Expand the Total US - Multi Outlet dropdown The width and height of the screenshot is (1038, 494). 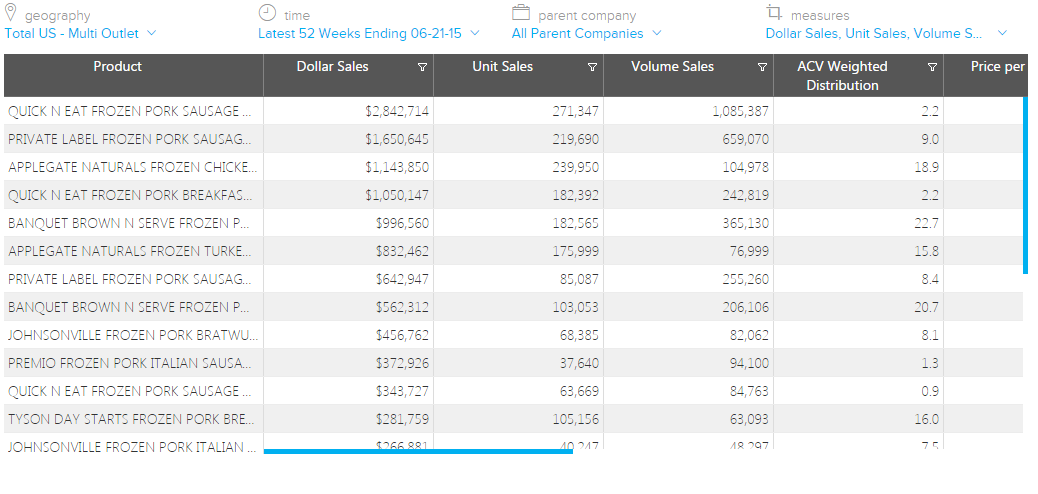(x=152, y=33)
